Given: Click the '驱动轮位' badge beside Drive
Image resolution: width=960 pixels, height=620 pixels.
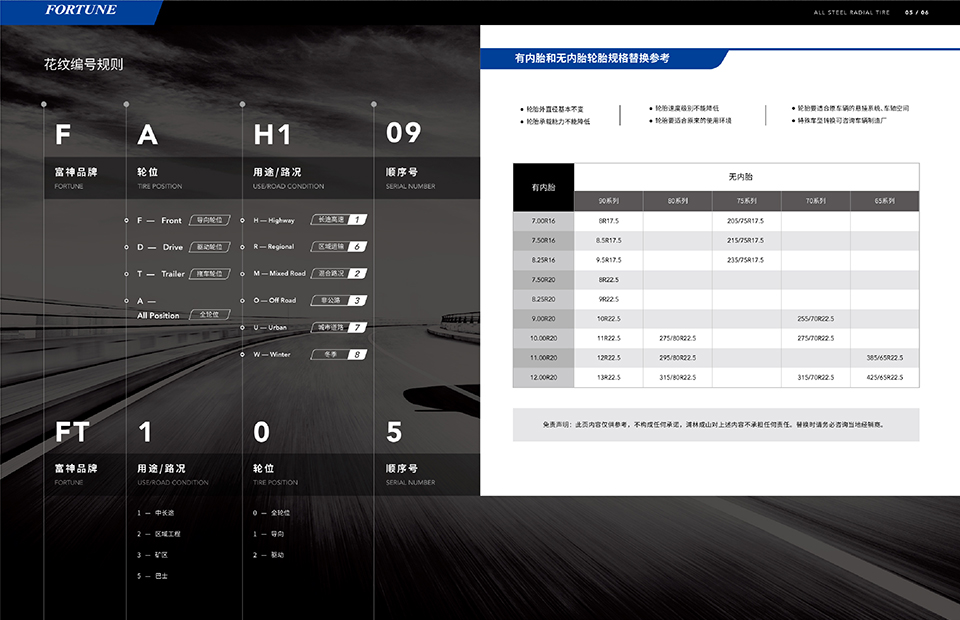Looking at the screenshot, I should [210, 247].
